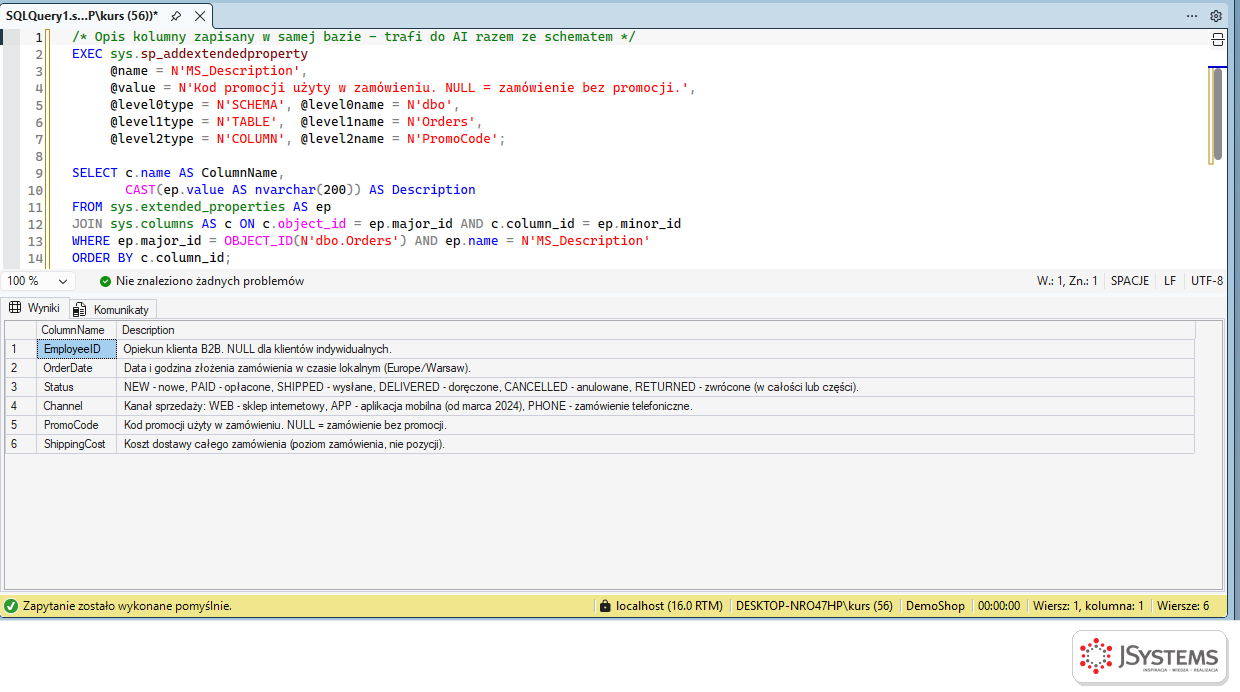Image resolution: width=1240 pixels, height=692 pixels.
Task: Click the CAST(ep.value AS nvarchar(200)) line
Action: [300, 190]
